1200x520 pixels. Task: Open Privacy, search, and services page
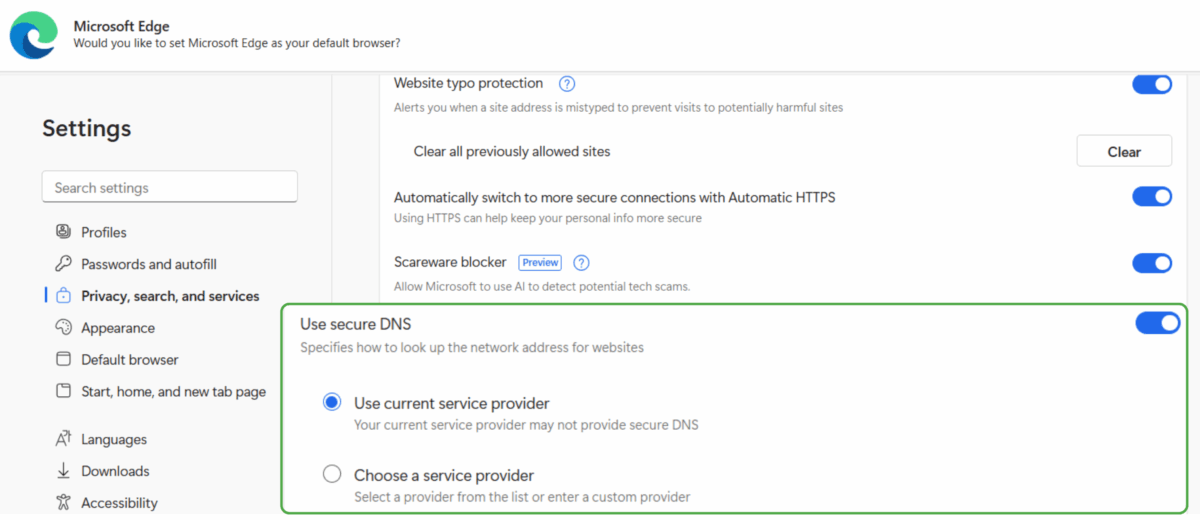click(170, 296)
